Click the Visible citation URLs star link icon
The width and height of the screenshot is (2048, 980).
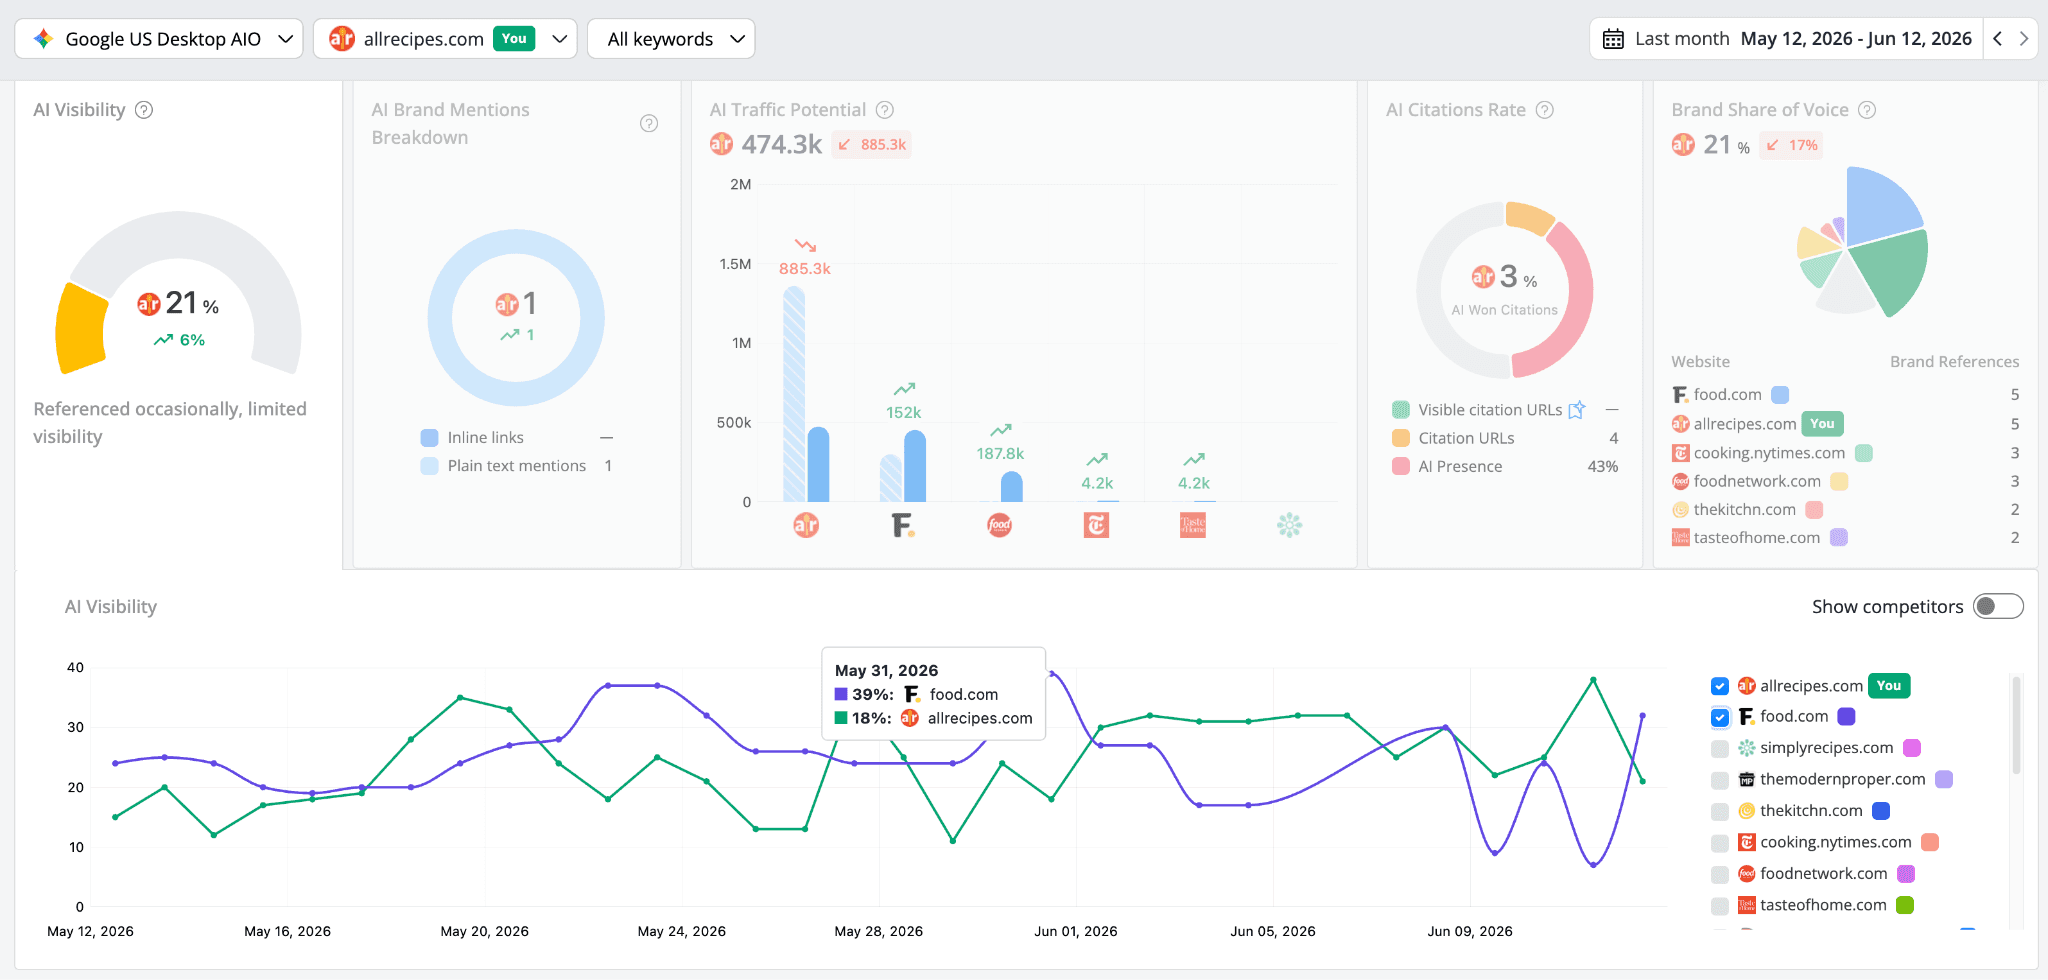click(x=1577, y=410)
